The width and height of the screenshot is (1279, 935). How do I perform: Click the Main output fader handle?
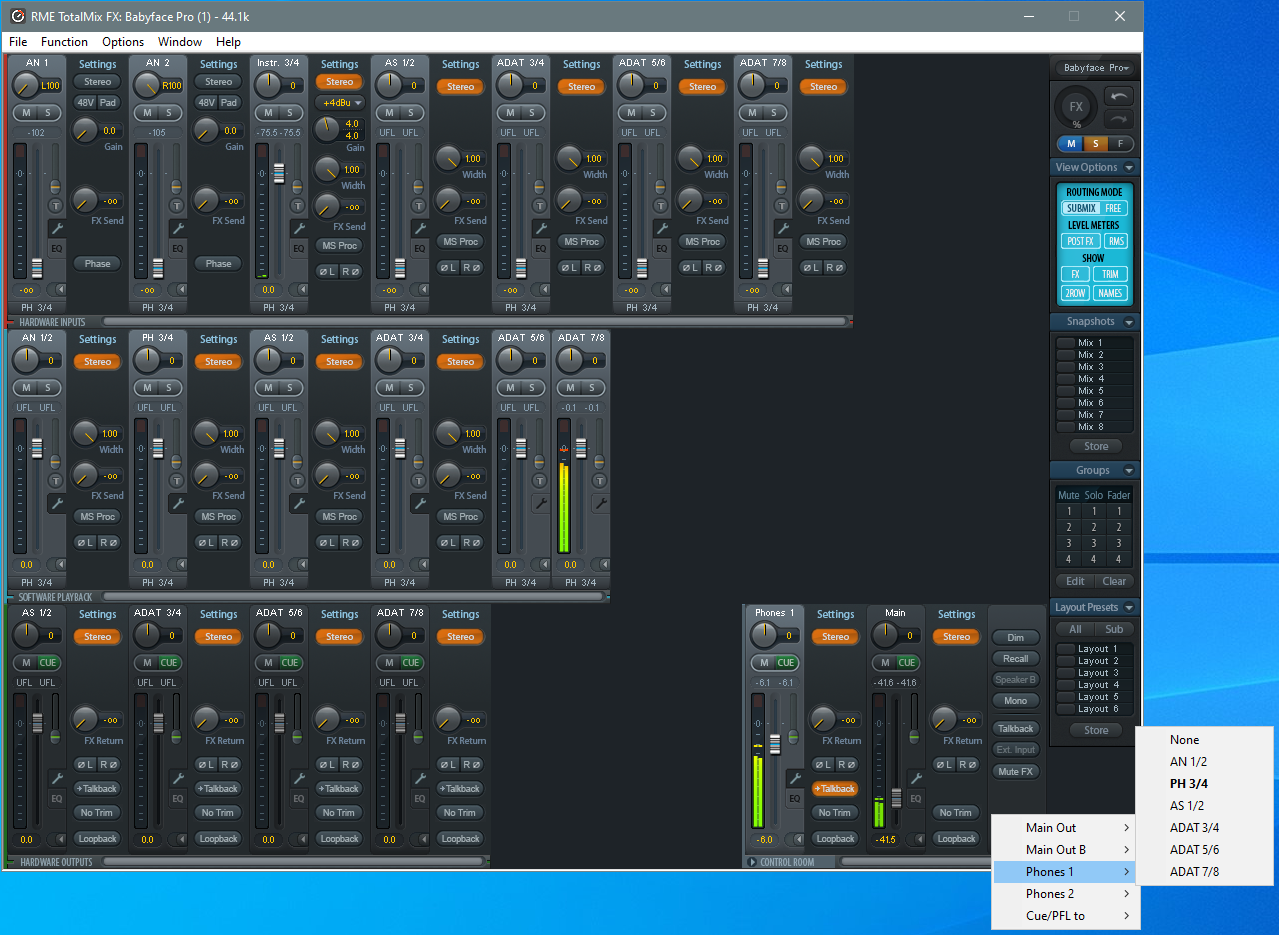pos(896,798)
